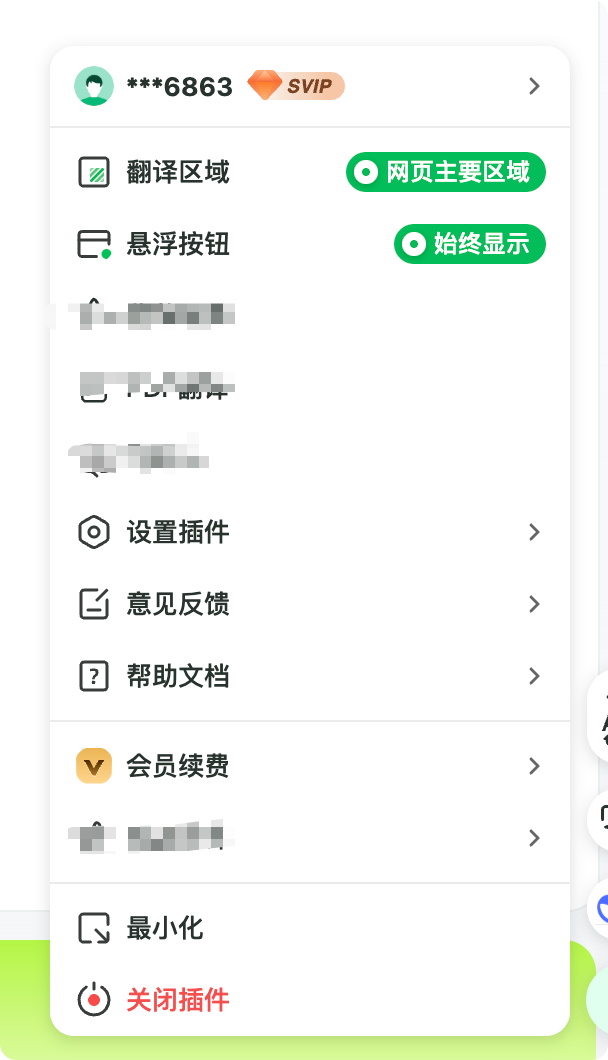Expand the 设置插件 chevron arrow
The height and width of the screenshot is (1060, 608).
pos(534,532)
